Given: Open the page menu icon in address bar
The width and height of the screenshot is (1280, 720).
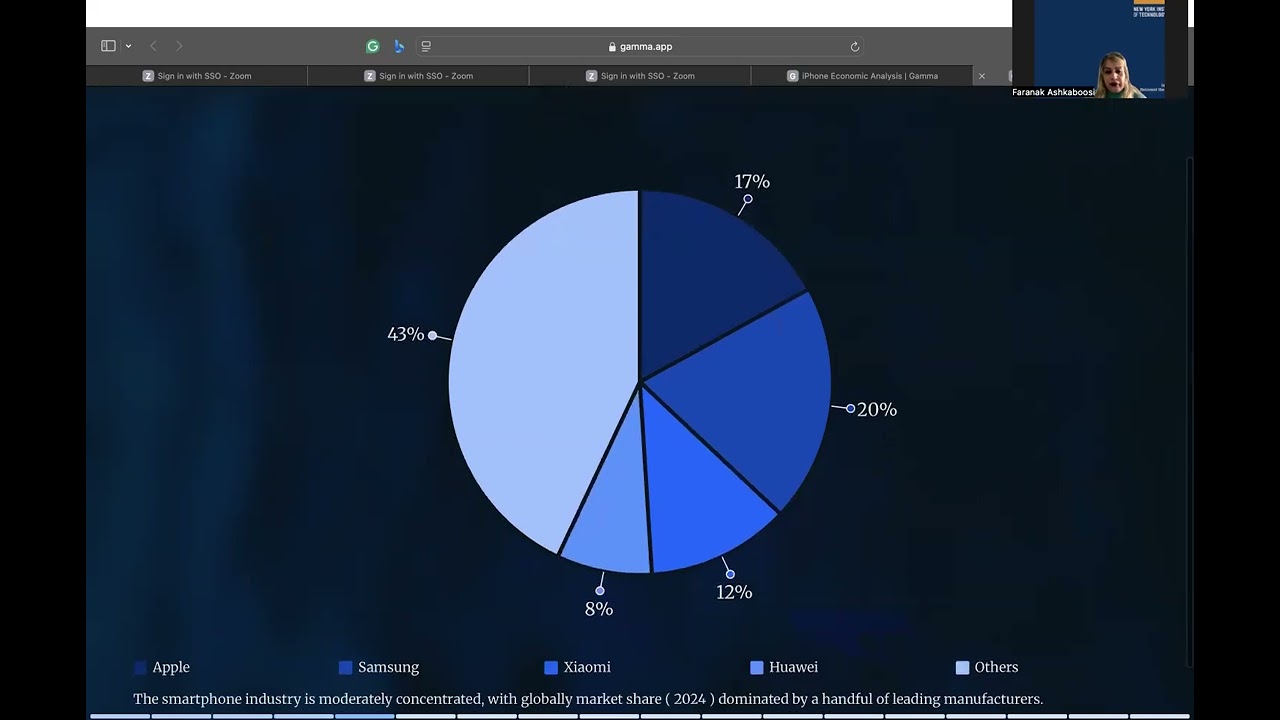Looking at the screenshot, I should (x=426, y=46).
